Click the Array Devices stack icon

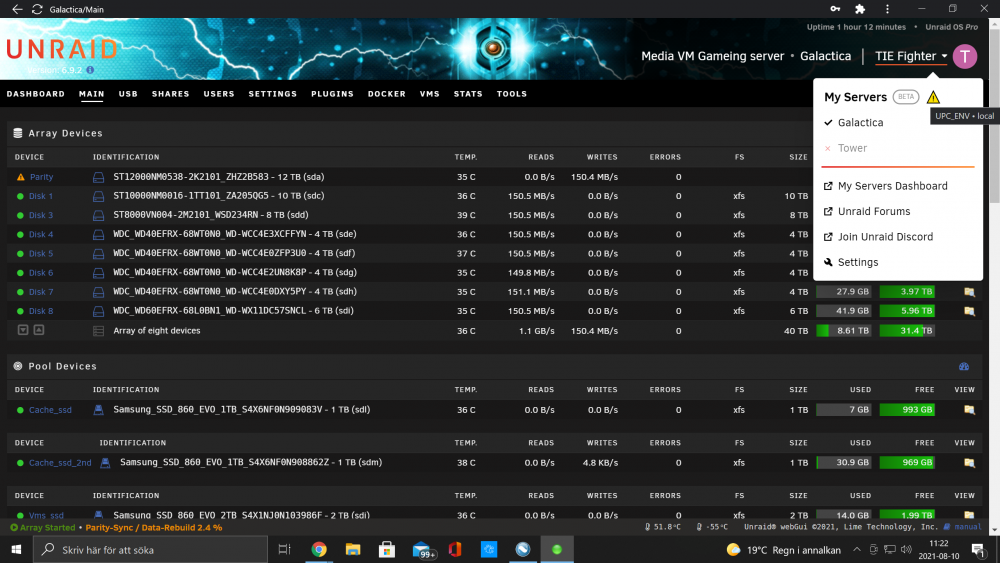point(18,133)
